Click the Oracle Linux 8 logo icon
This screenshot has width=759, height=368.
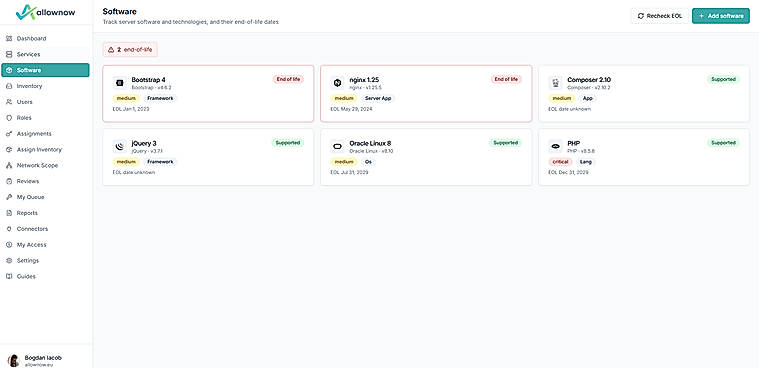pos(337,146)
